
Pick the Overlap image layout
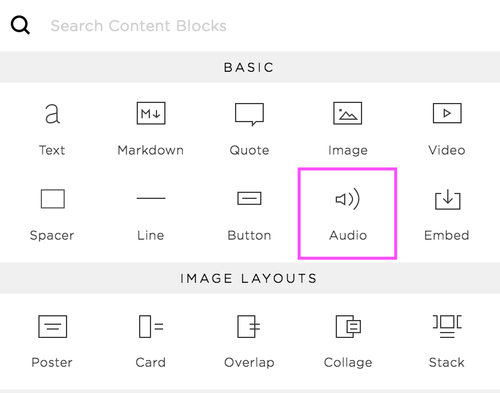249,342
